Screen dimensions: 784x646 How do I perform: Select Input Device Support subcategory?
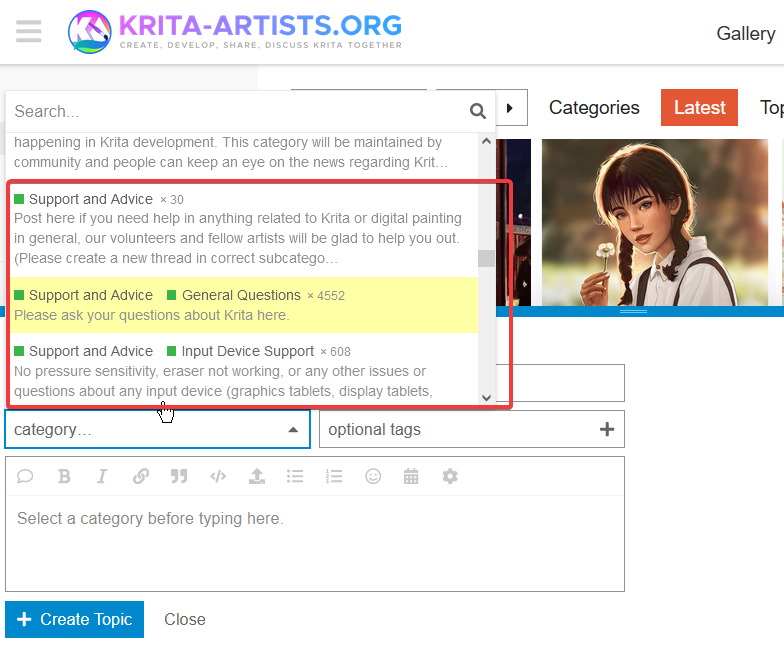pyautogui.click(x=244, y=370)
